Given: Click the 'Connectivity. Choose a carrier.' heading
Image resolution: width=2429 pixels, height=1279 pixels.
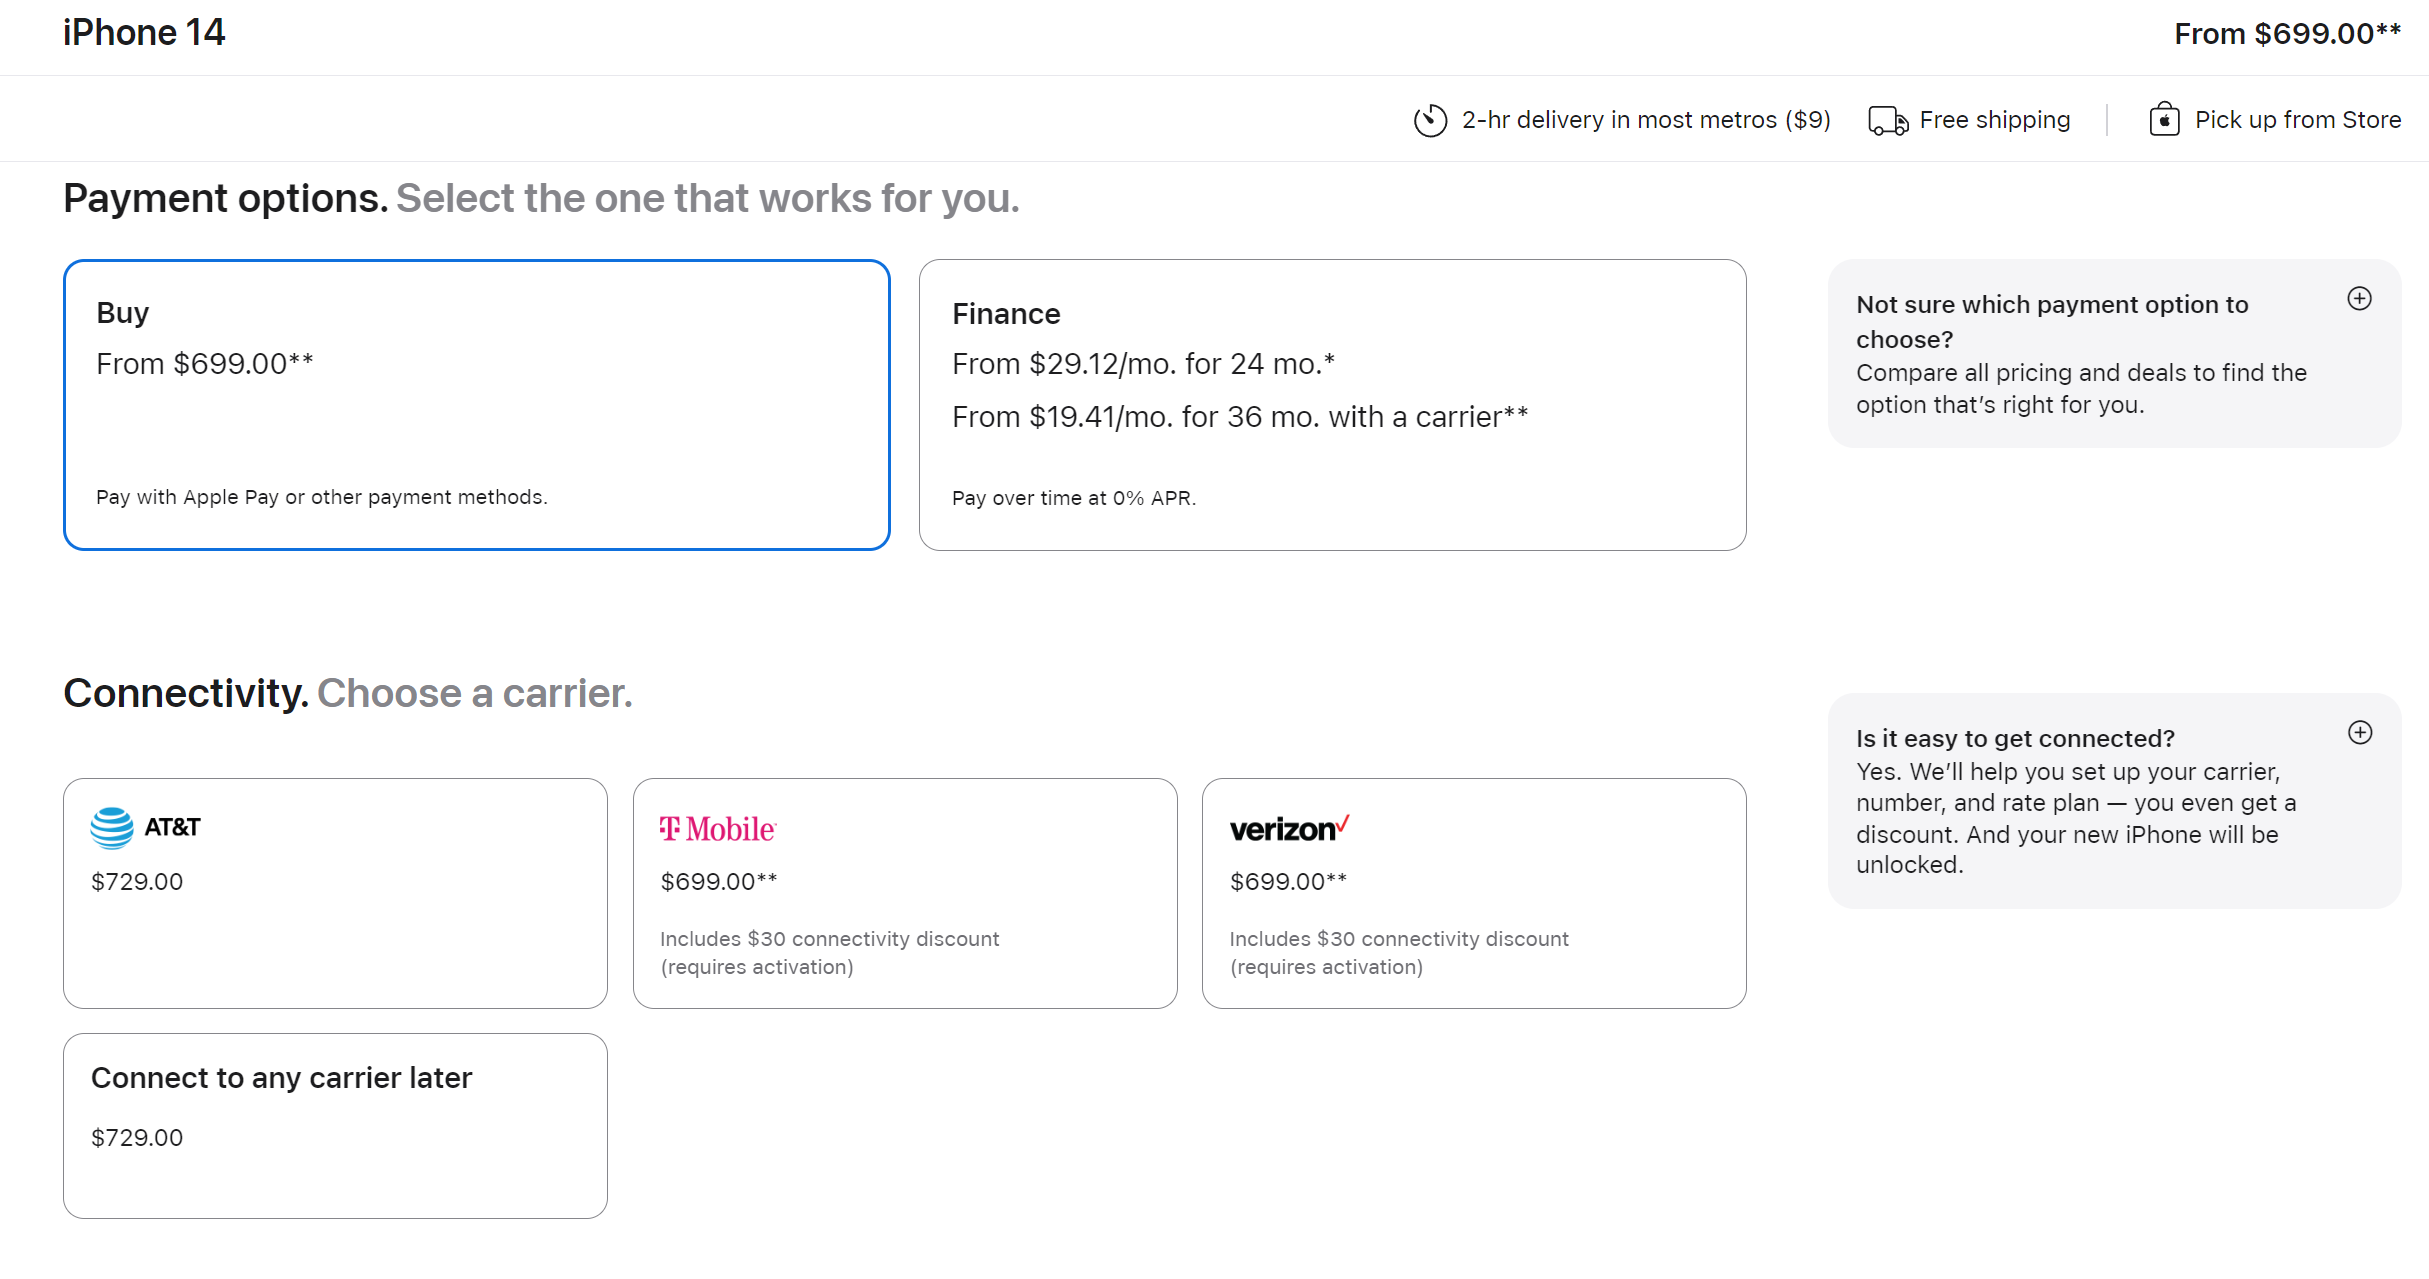Looking at the screenshot, I should coord(348,693).
